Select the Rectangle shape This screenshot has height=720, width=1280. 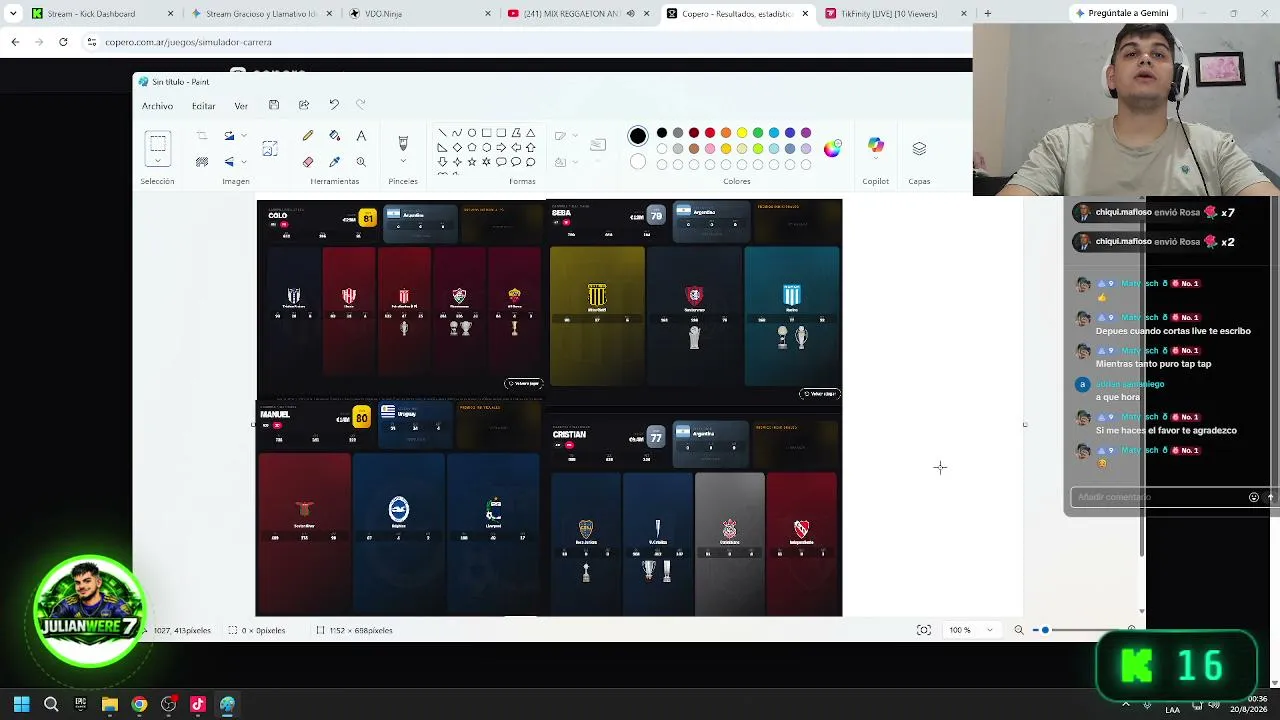pos(486,133)
